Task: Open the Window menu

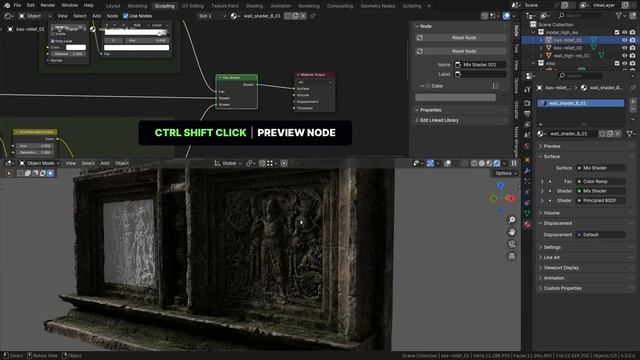Action: [x=69, y=5]
